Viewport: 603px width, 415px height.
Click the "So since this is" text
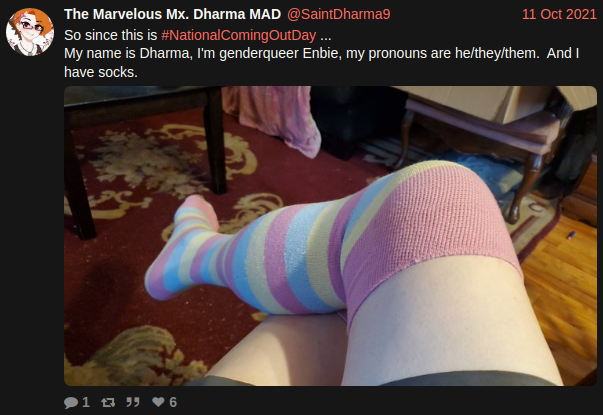coord(111,35)
